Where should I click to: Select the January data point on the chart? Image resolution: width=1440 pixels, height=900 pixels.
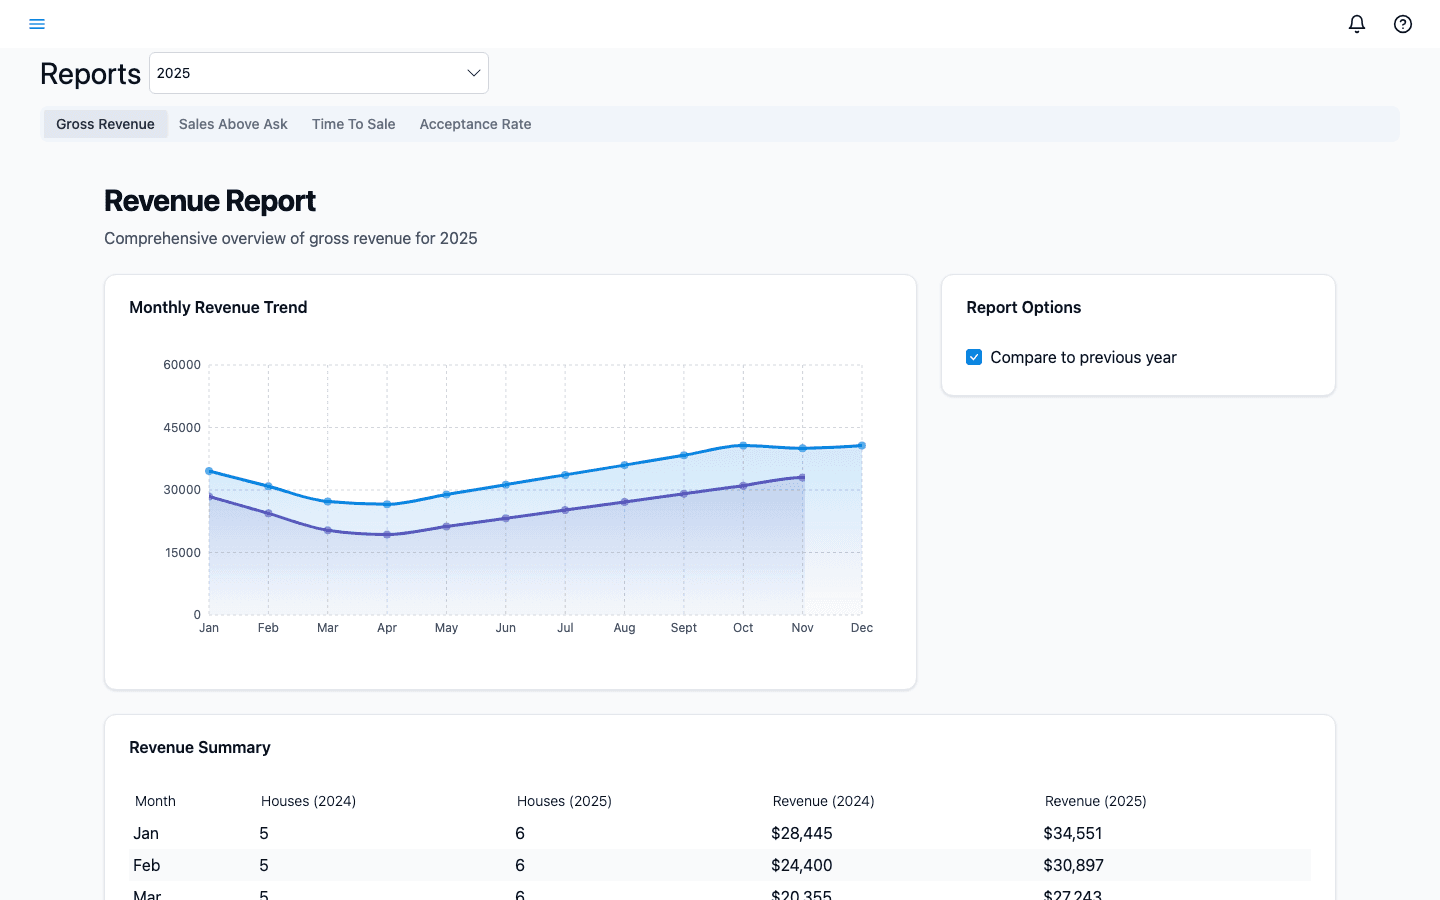[x=208, y=470]
